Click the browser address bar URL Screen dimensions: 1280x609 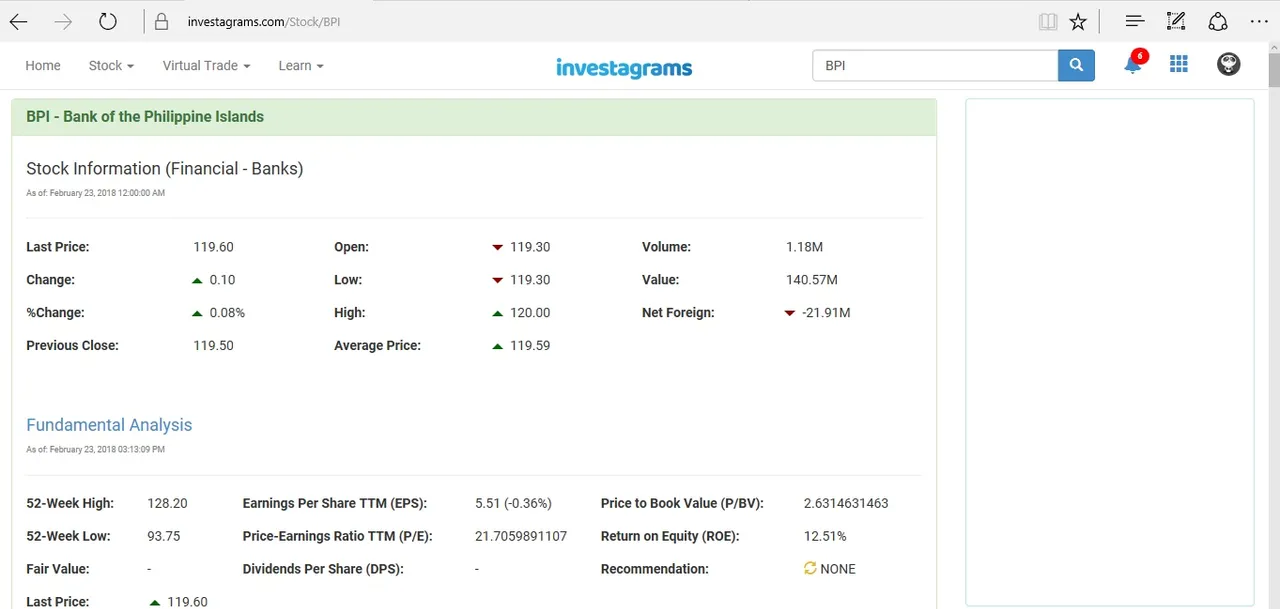264,21
